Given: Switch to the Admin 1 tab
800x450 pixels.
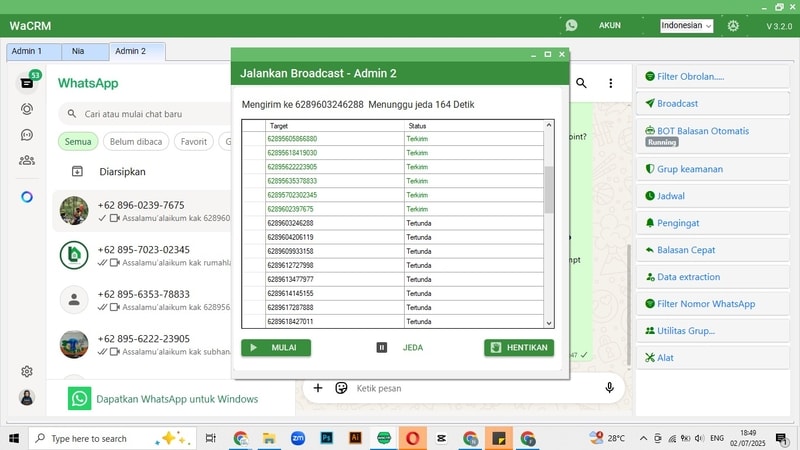Looking at the screenshot, I should coord(34,51).
